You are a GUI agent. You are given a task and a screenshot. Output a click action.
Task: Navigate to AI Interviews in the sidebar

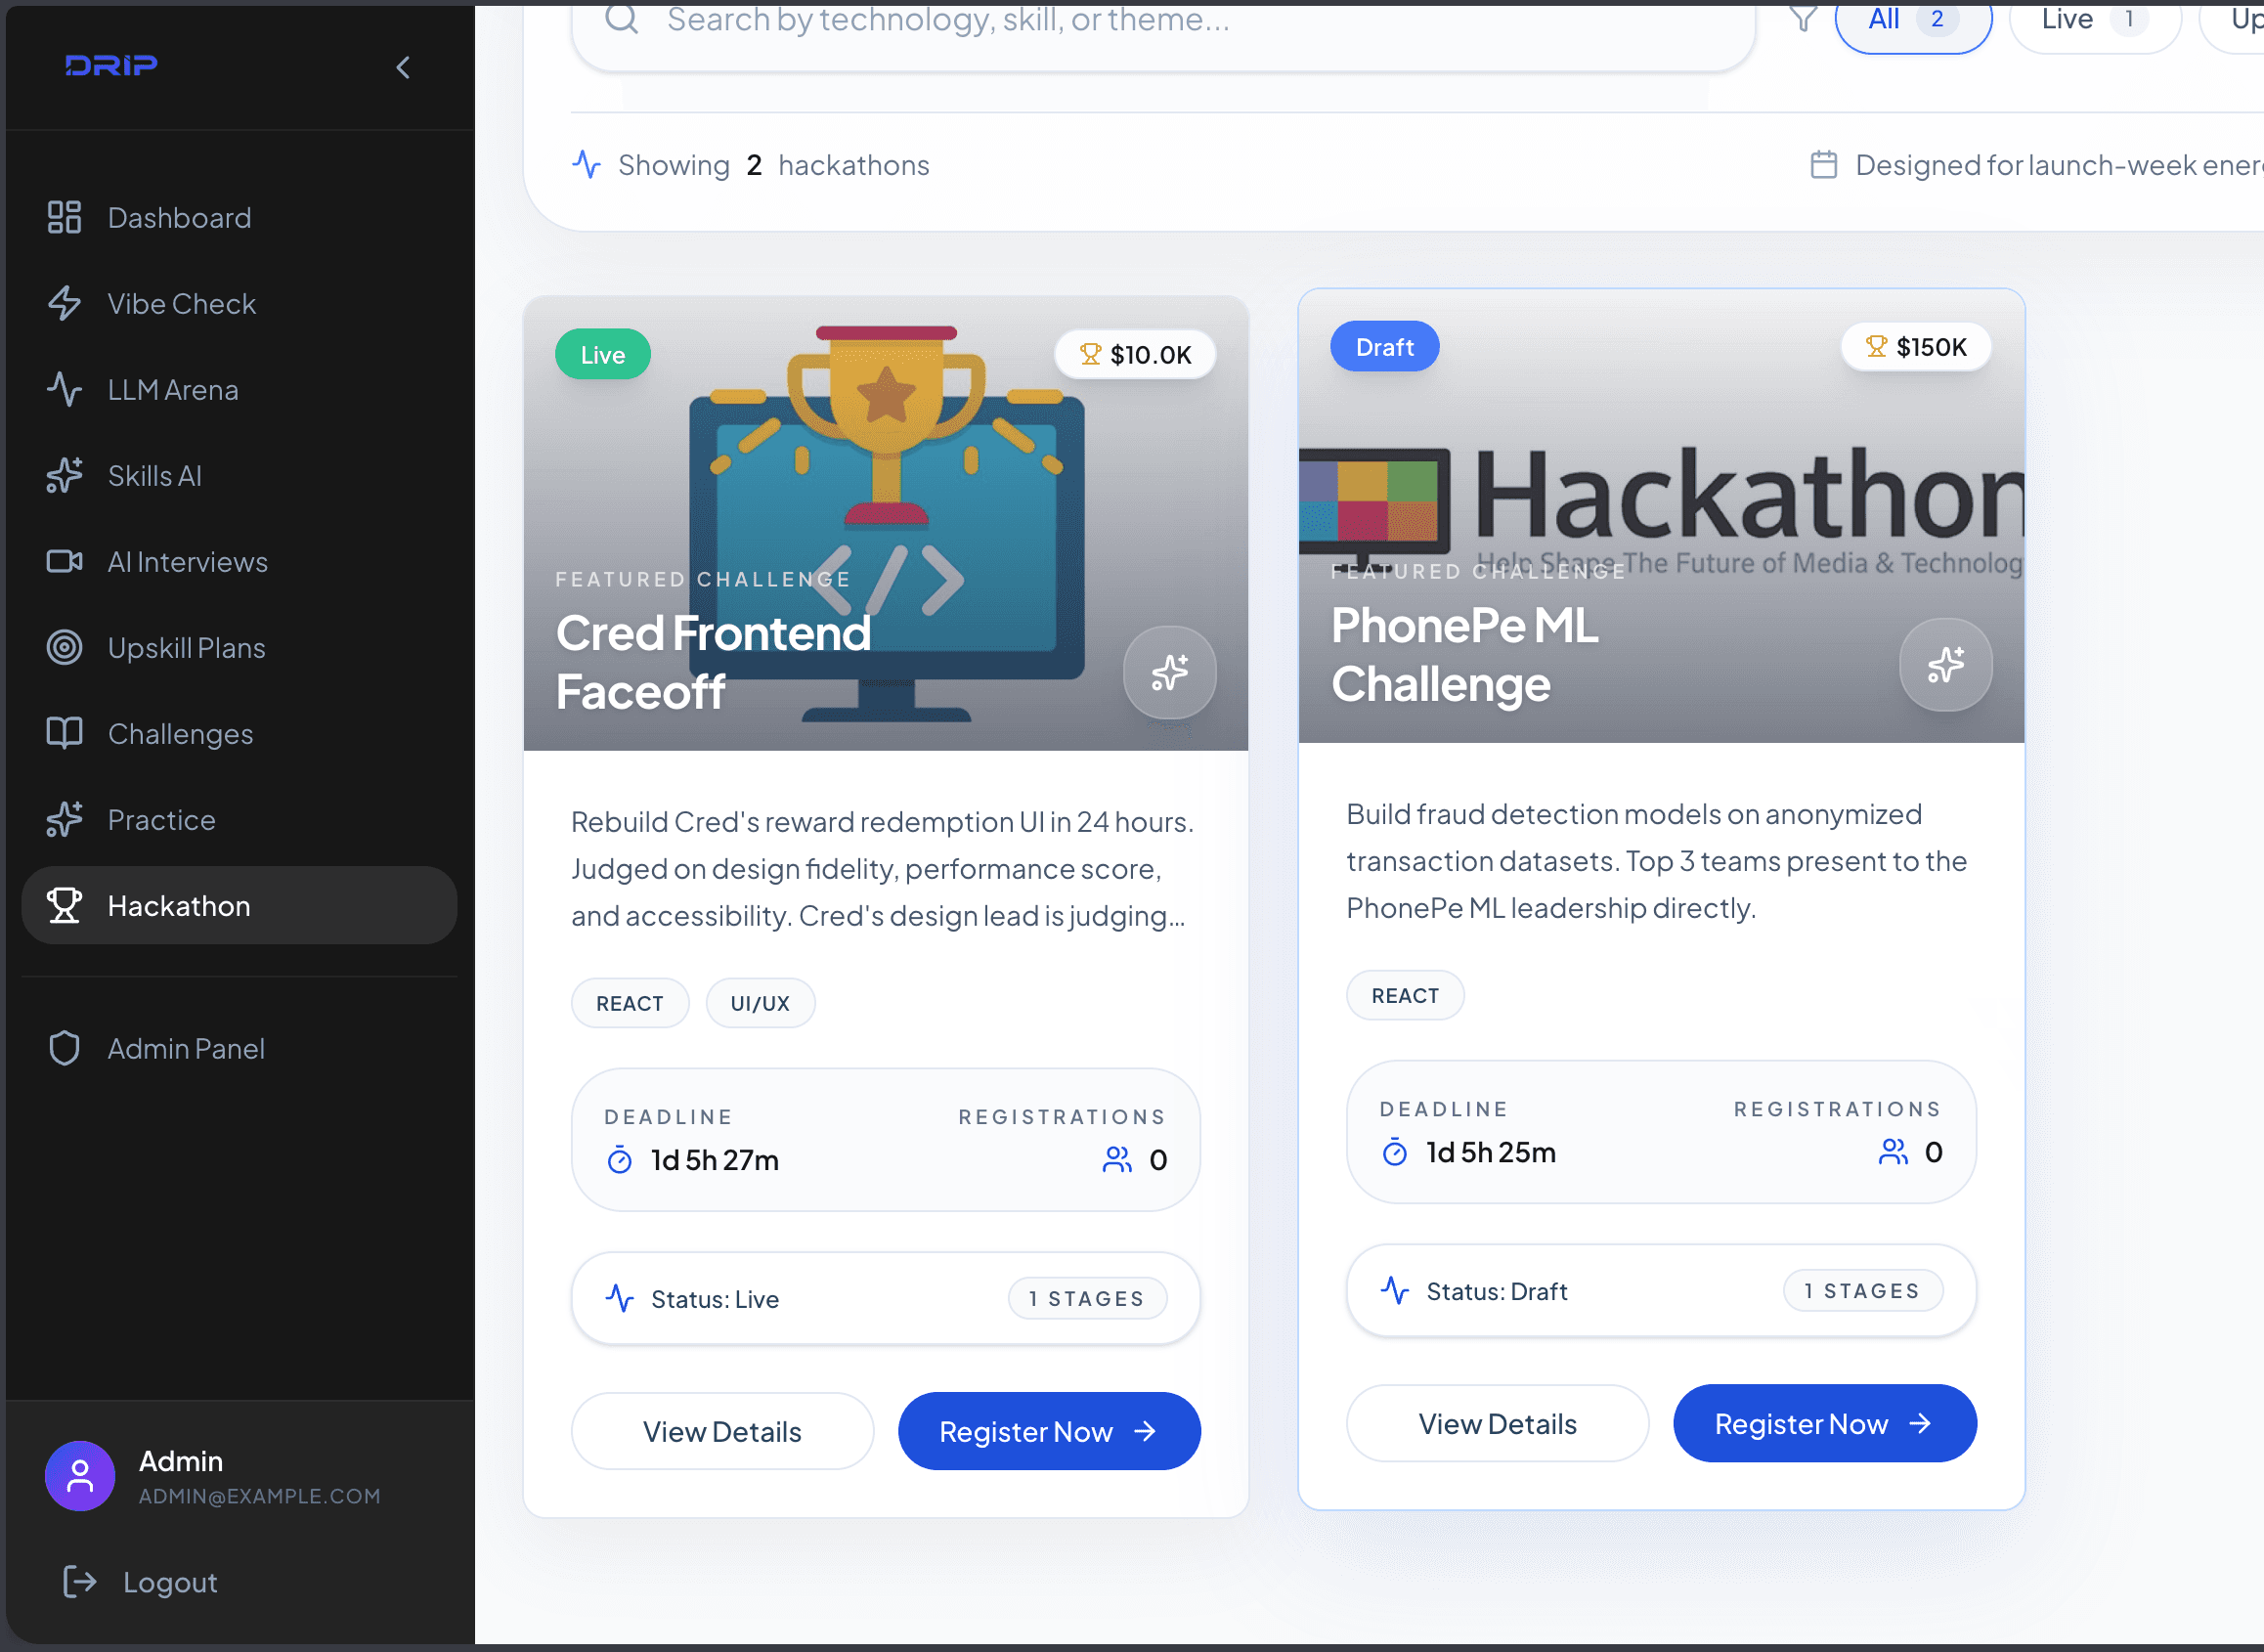coord(239,562)
